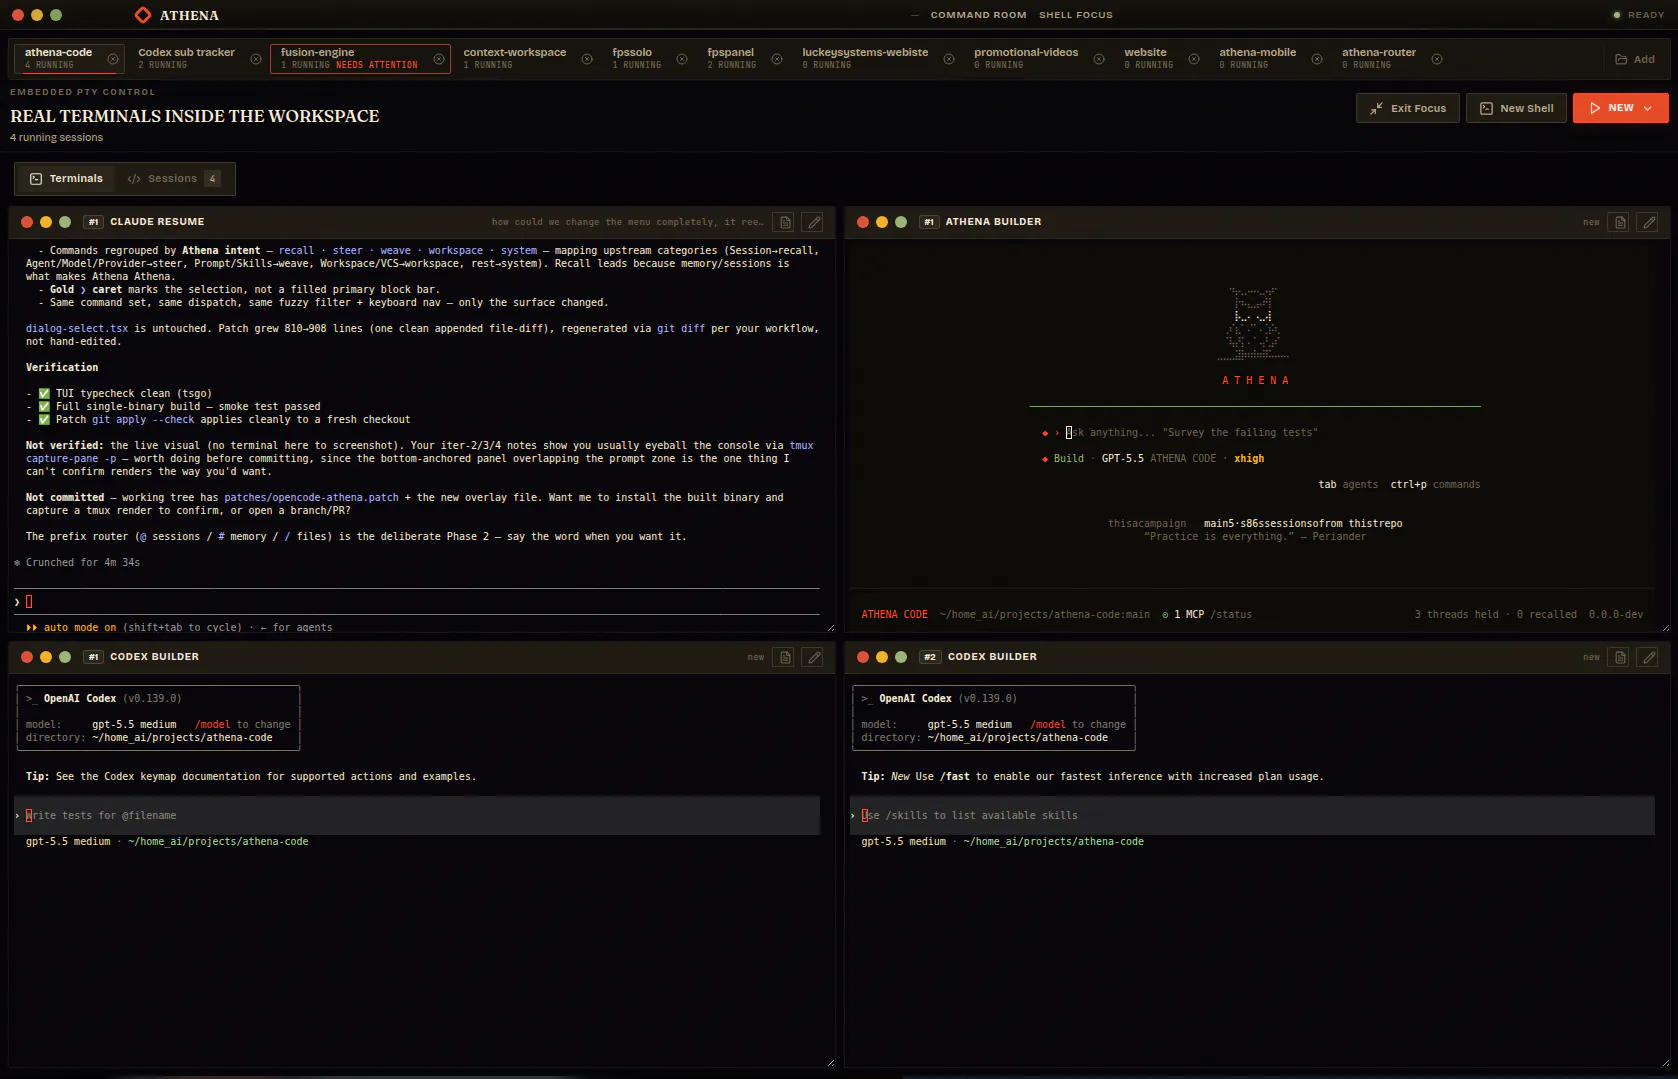
Task: Click 'patches/opencode-athena.patch' in Claude Resume output
Action: 311,498
